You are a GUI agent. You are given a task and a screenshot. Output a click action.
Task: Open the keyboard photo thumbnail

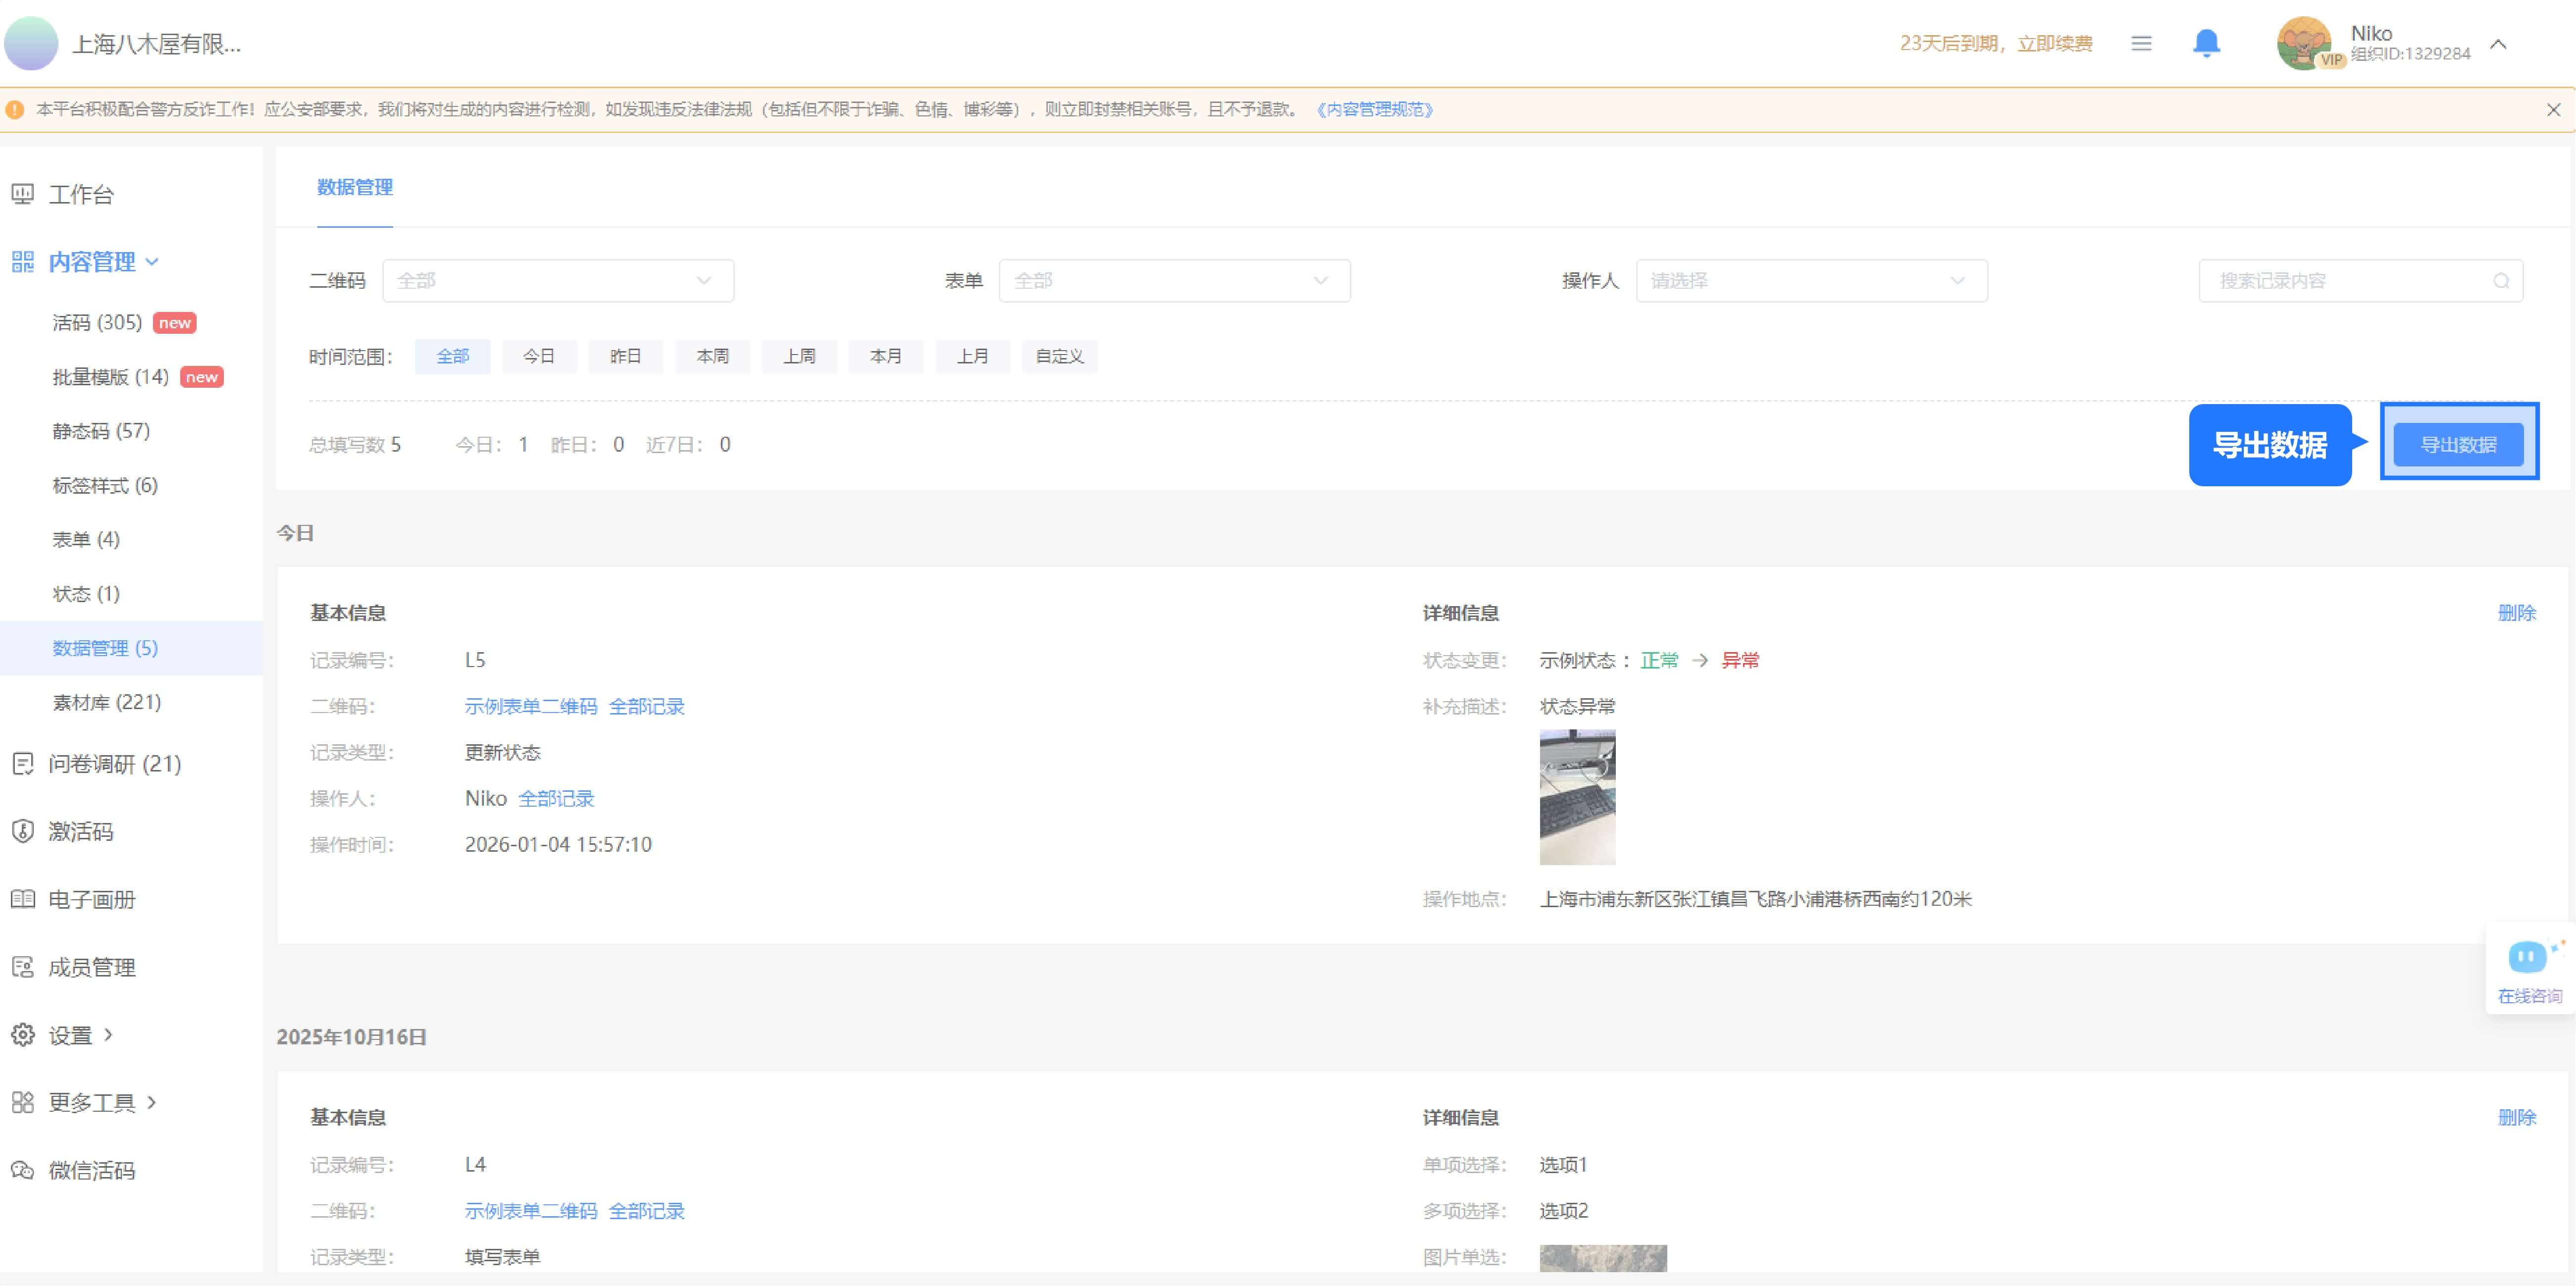click(1577, 797)
